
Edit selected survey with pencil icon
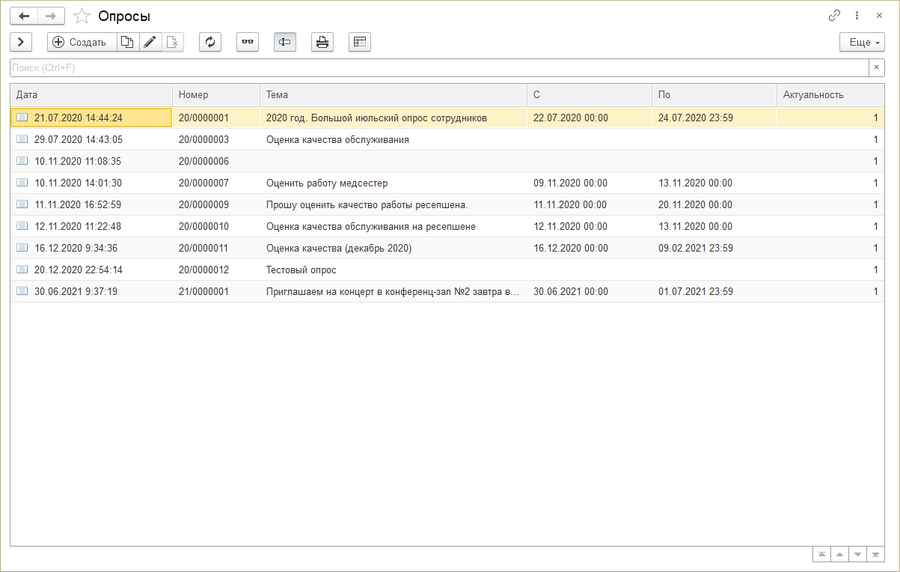click(x=150, y=42)
